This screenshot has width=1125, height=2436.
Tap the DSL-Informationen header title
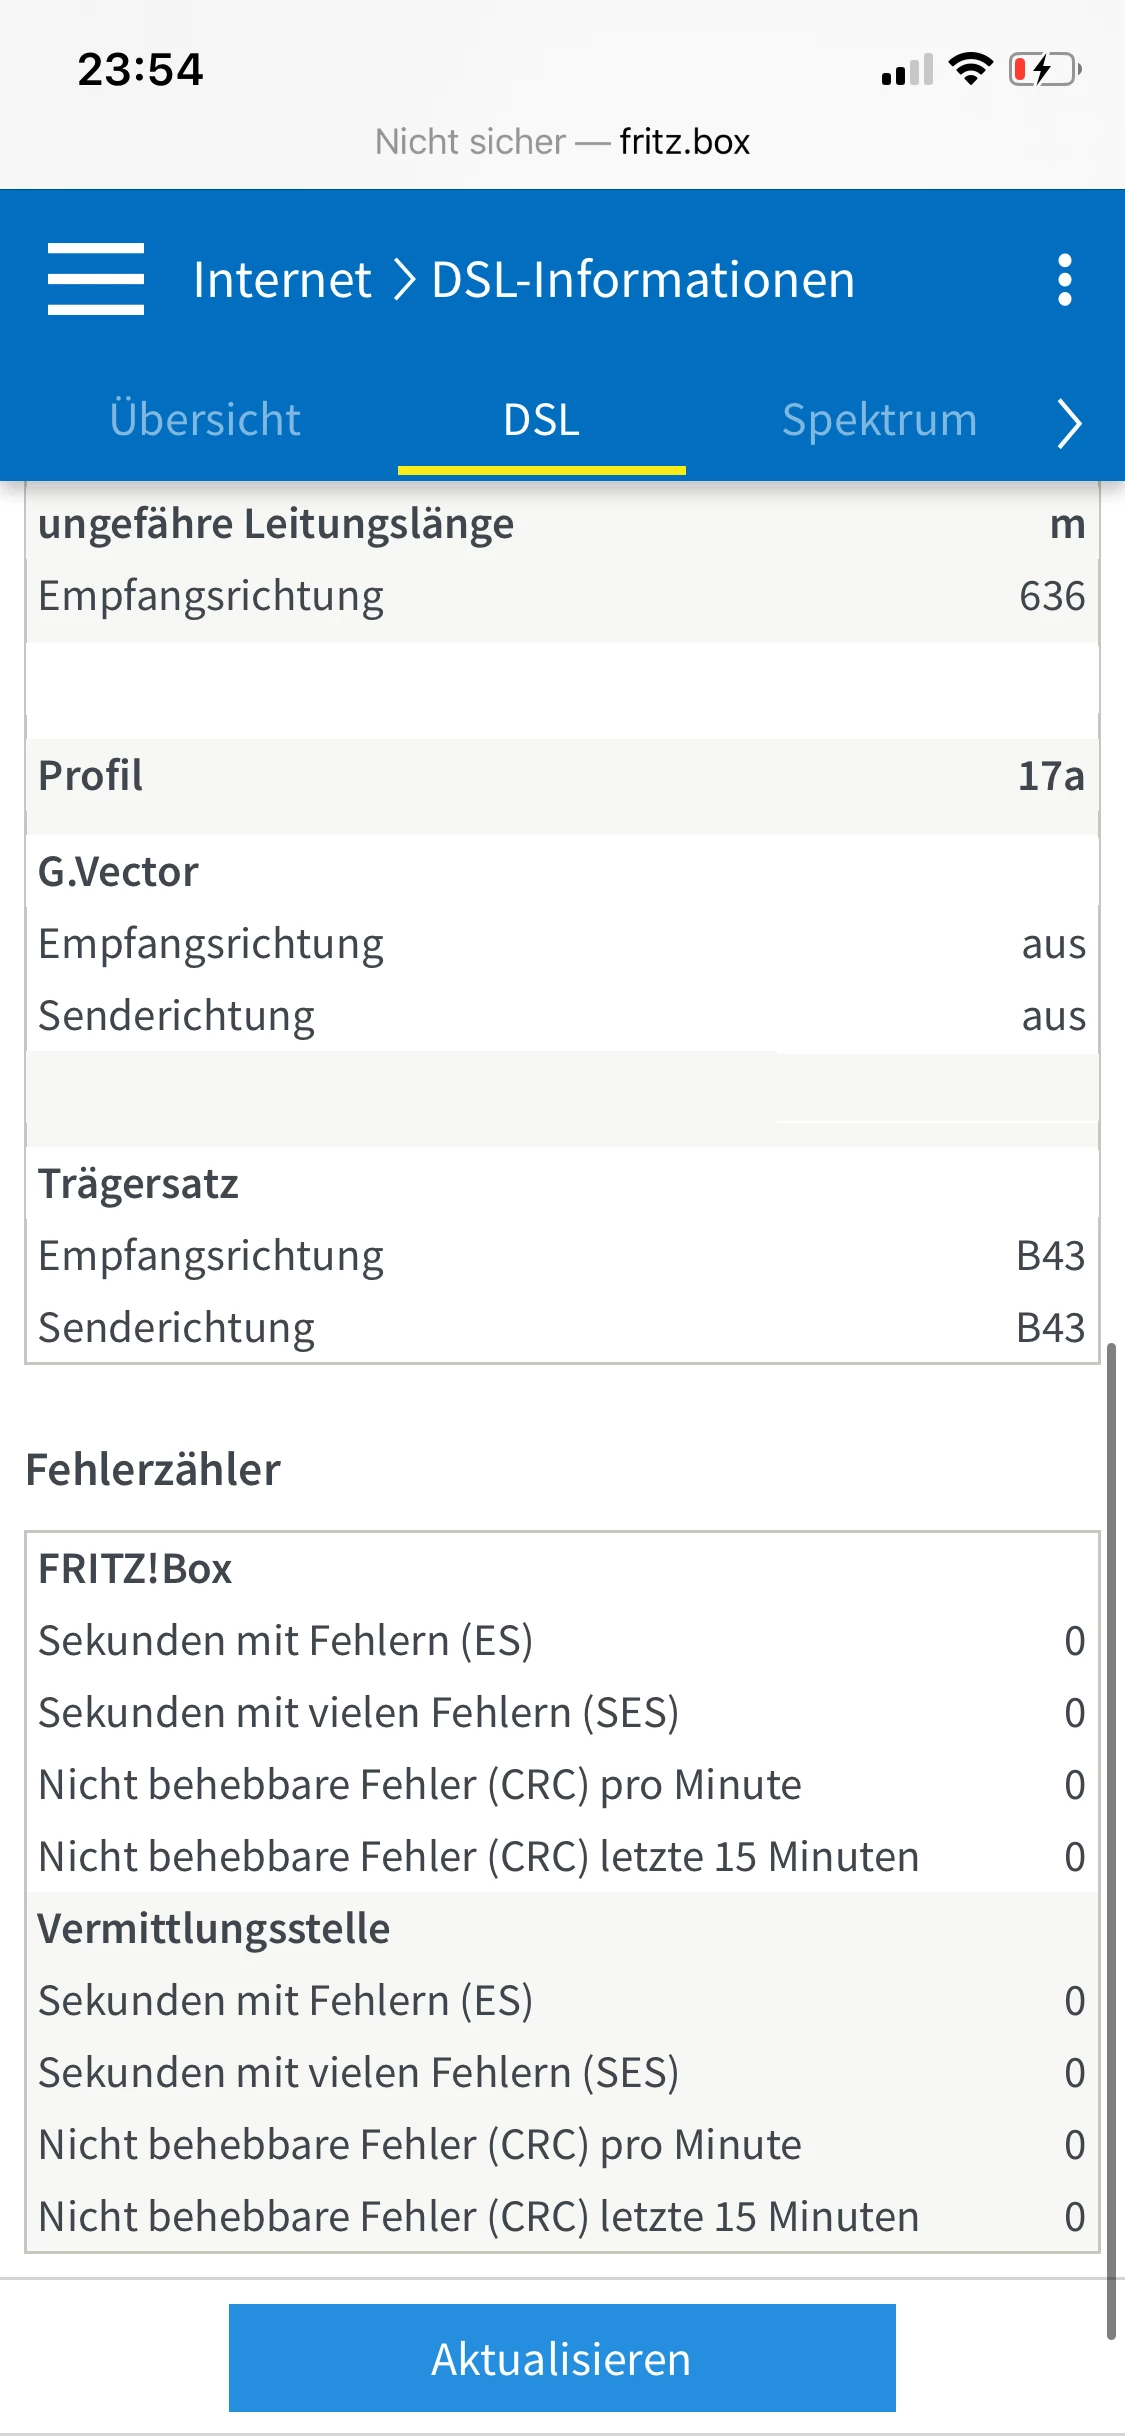(643, 280)
